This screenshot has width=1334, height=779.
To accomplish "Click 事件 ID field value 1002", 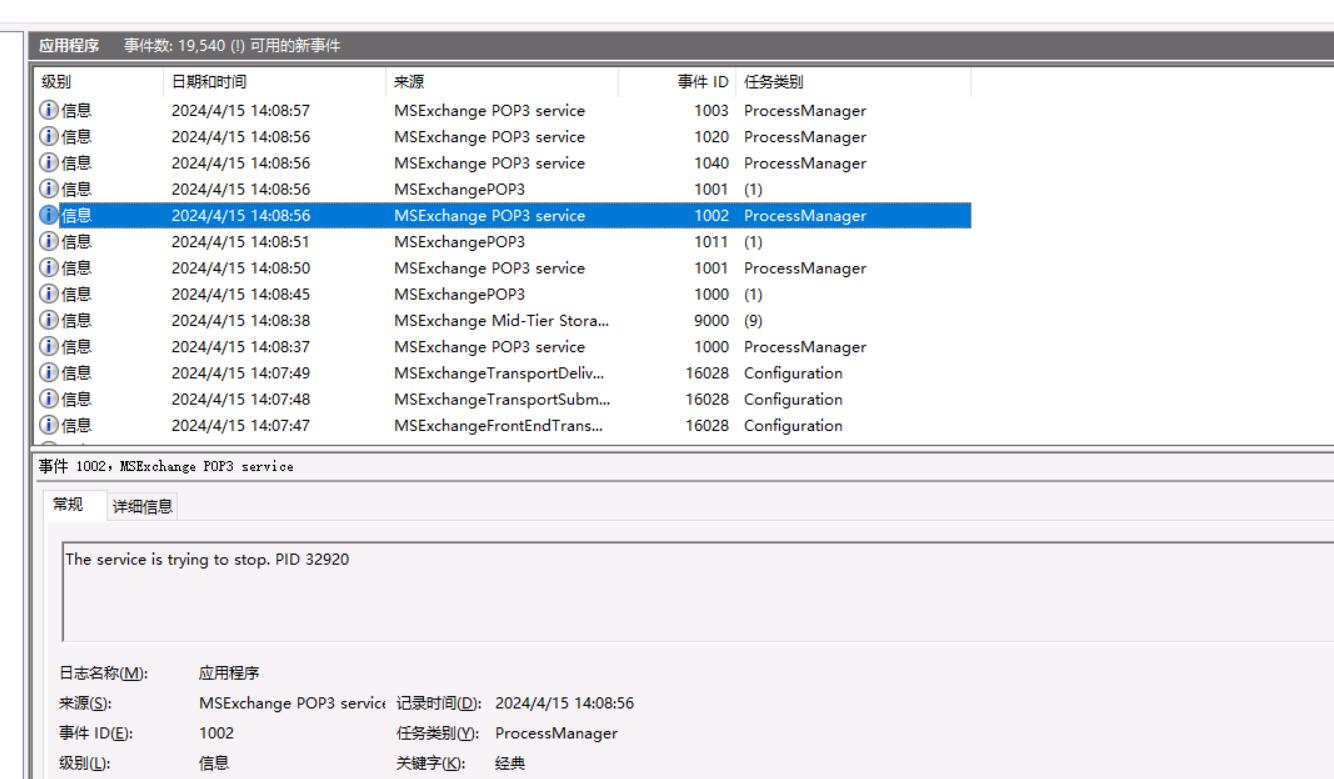I will pos(216,734).
